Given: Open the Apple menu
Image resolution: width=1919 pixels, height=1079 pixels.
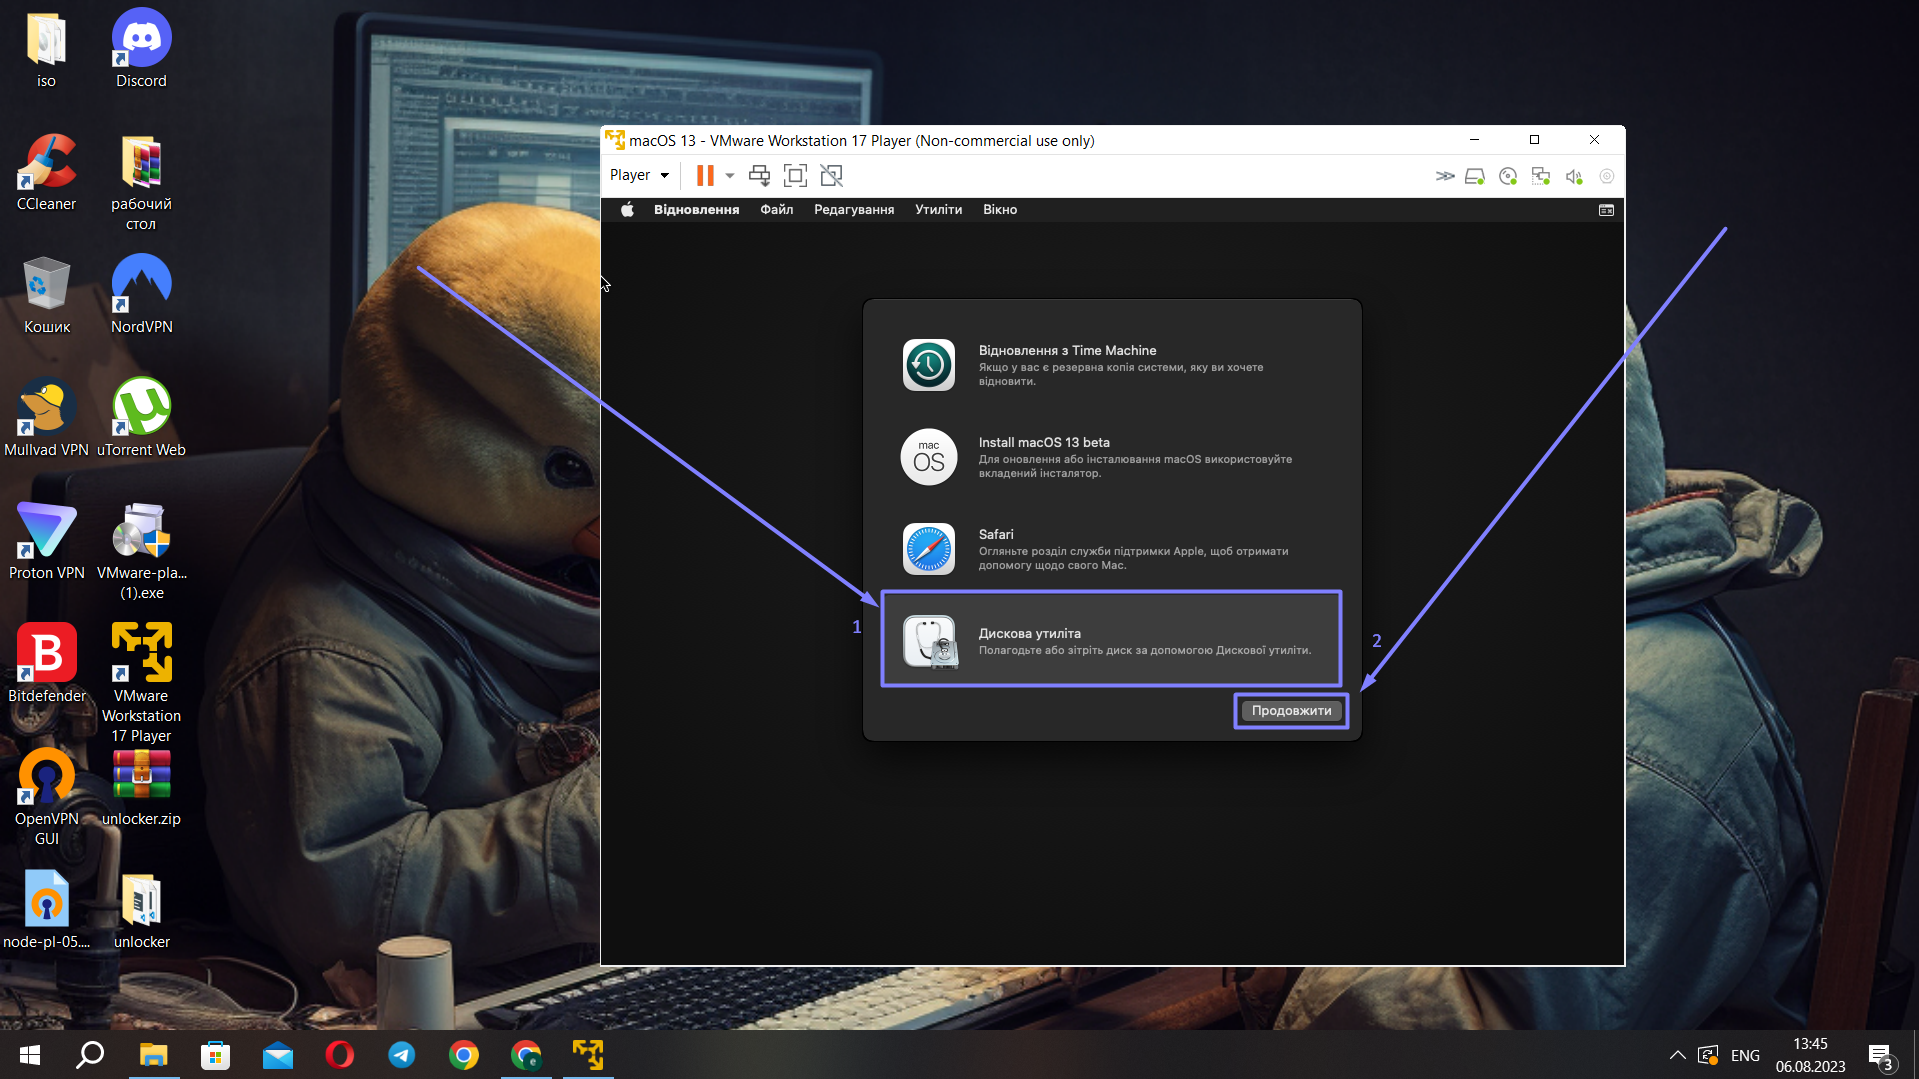Looking at the screenshot, I should pos(627,210).
